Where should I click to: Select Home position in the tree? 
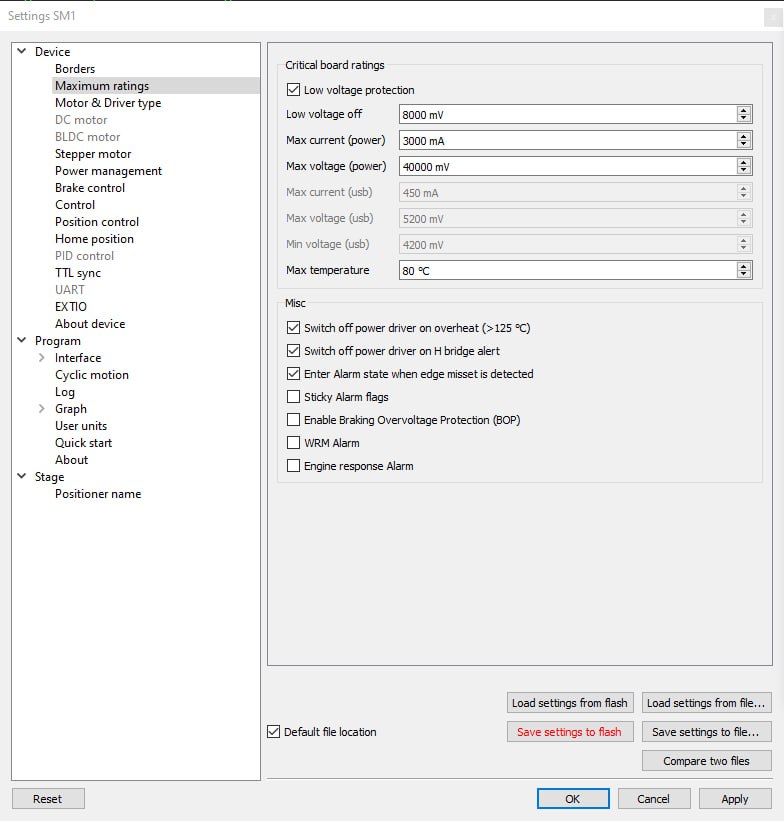click(94, 239)
